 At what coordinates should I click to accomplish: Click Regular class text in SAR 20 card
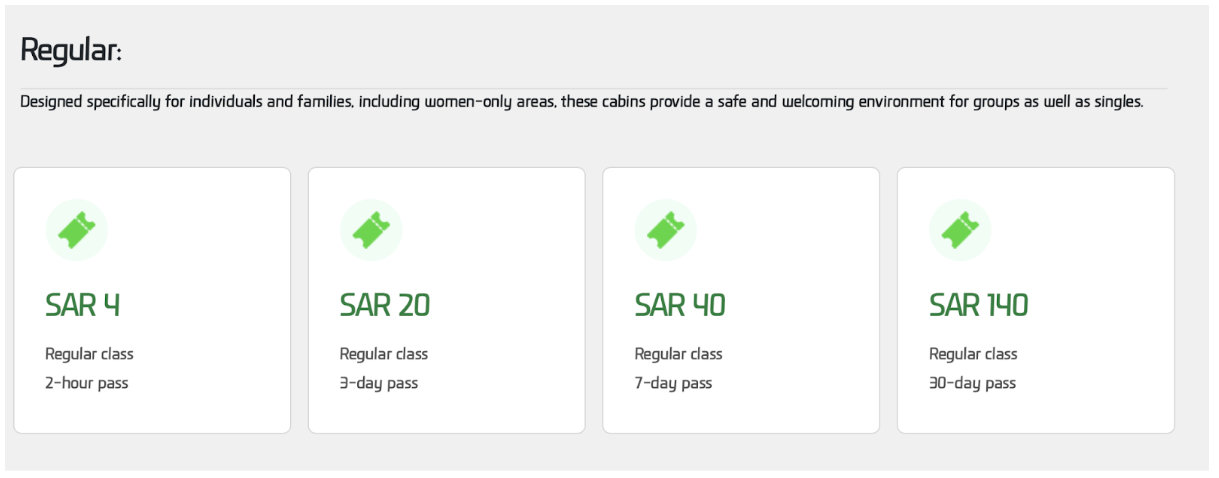384,354
